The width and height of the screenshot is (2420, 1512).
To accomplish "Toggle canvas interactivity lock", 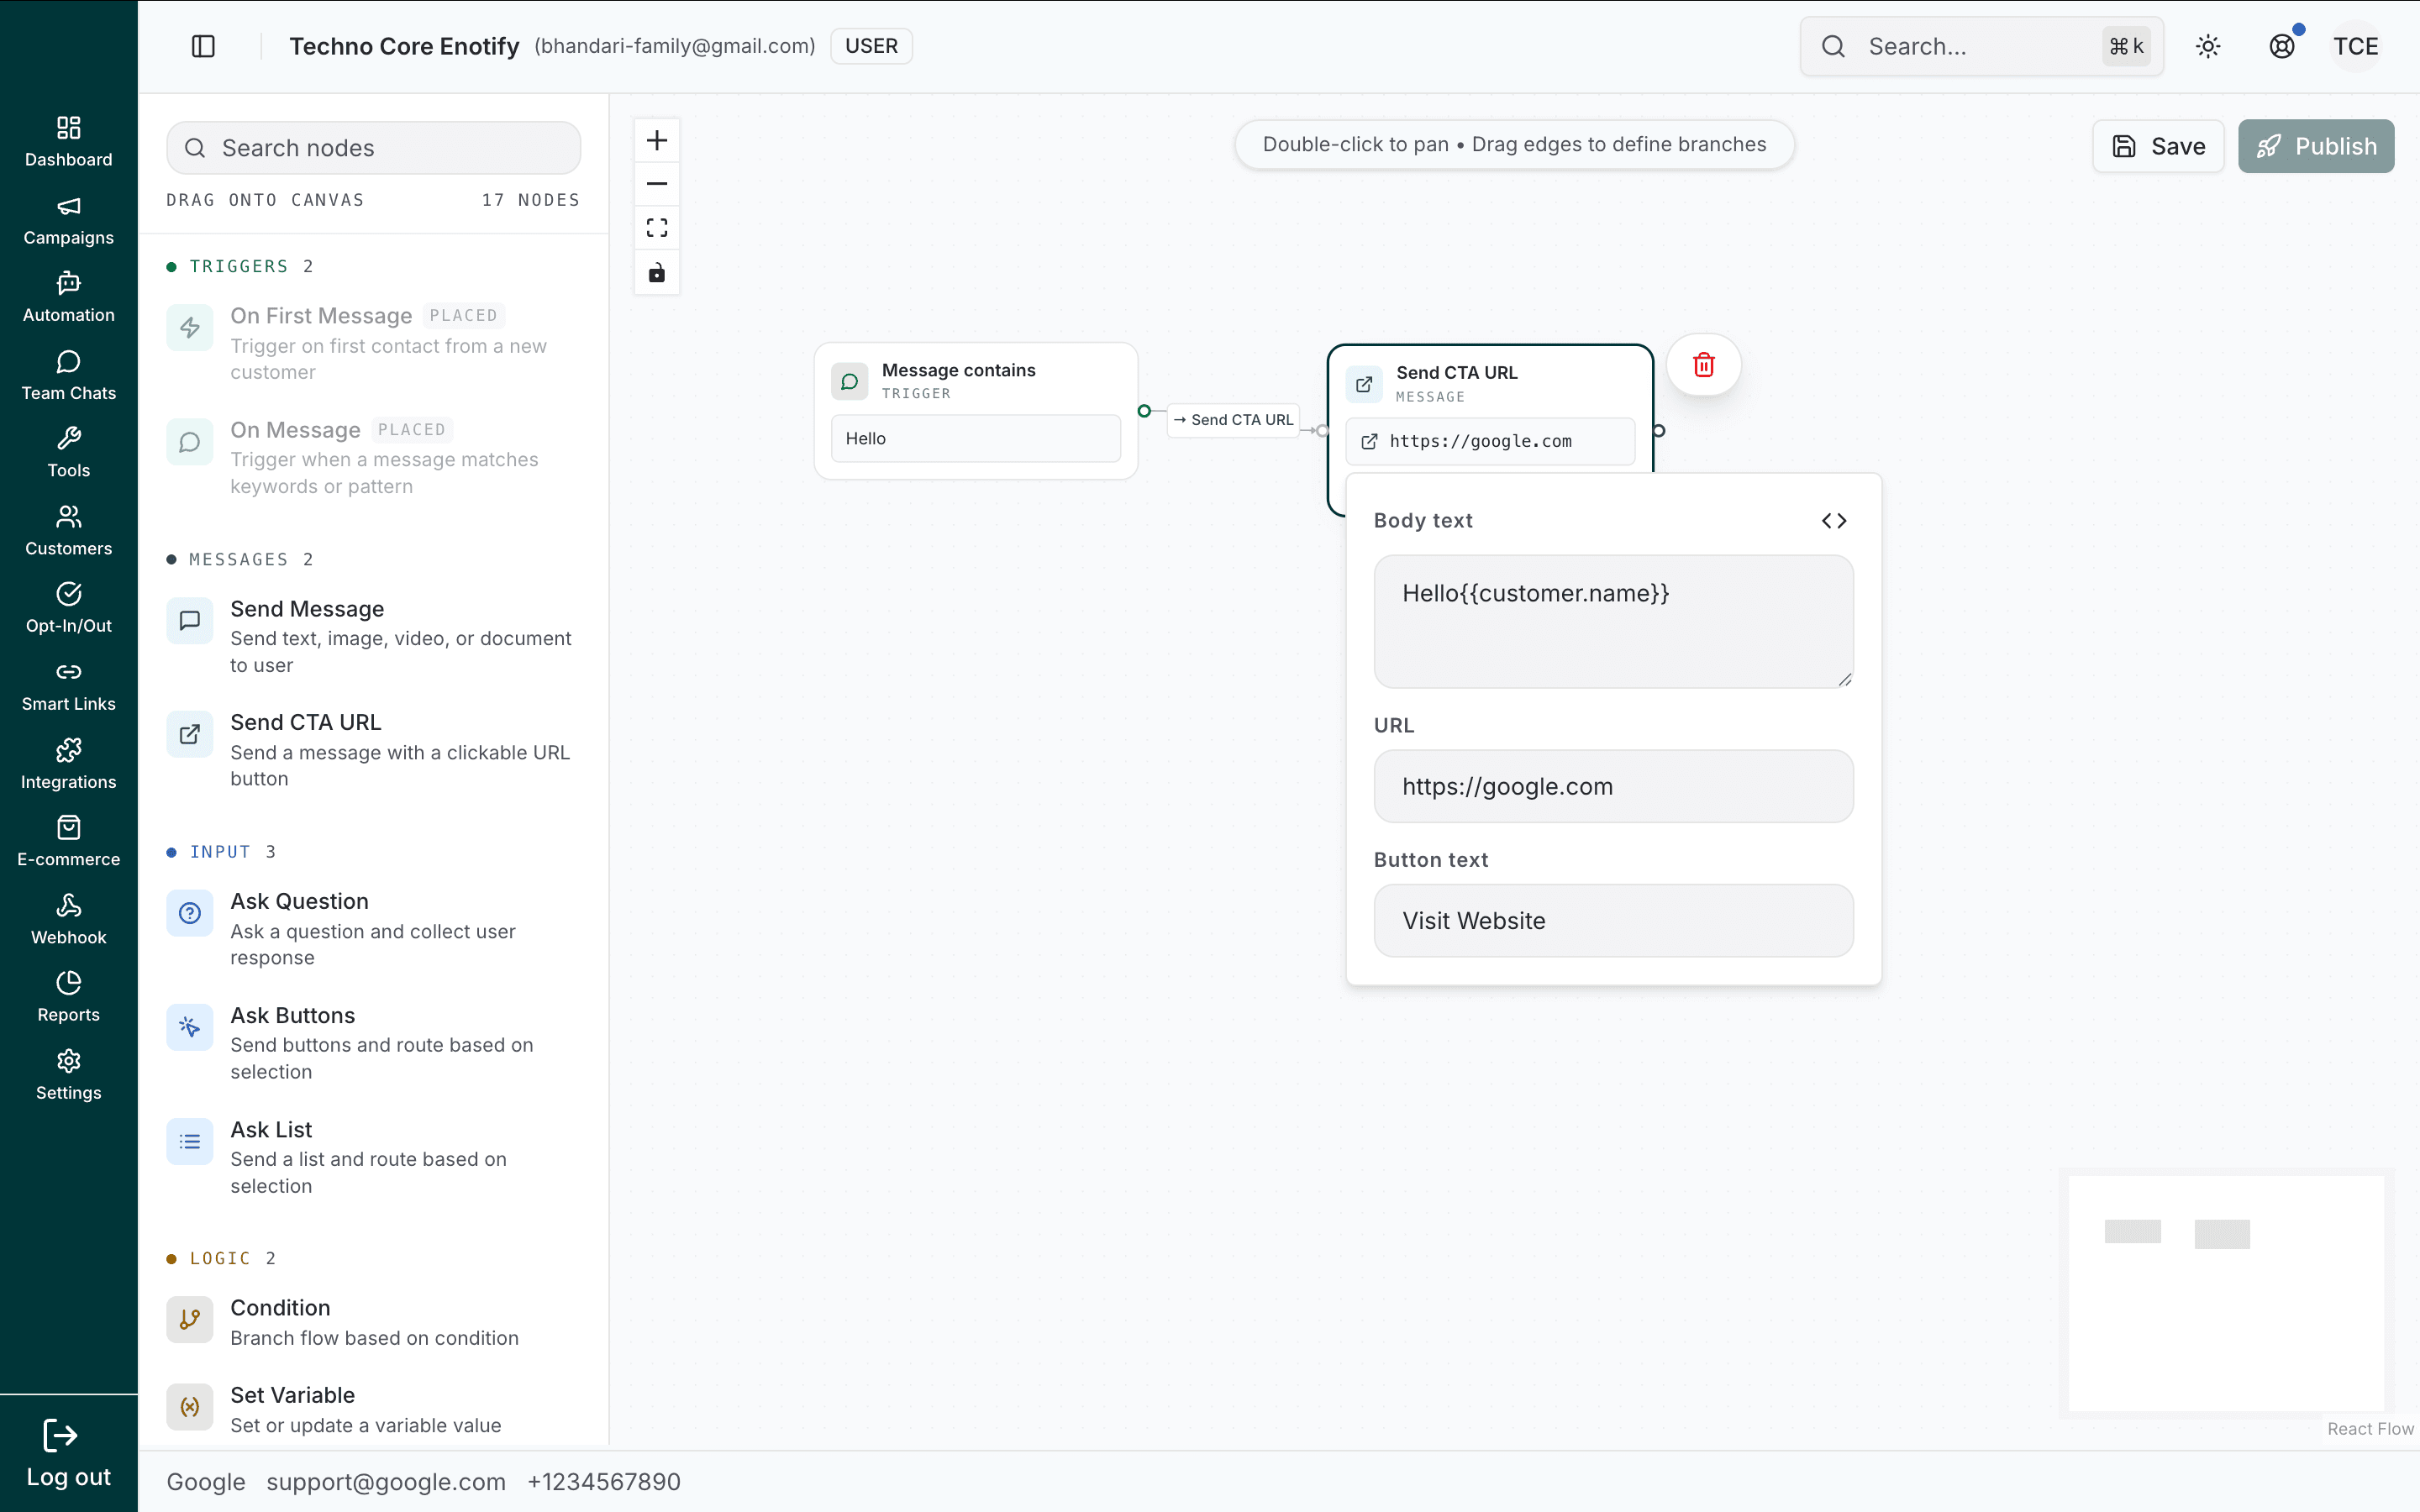I will (657, 272).
